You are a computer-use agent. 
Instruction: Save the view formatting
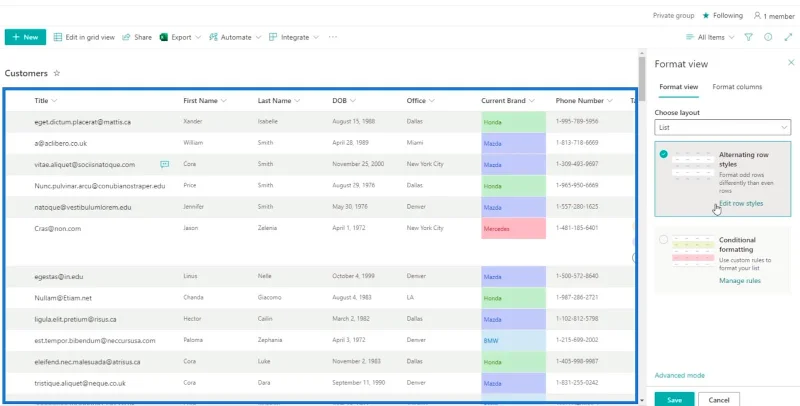pos(674,400)
